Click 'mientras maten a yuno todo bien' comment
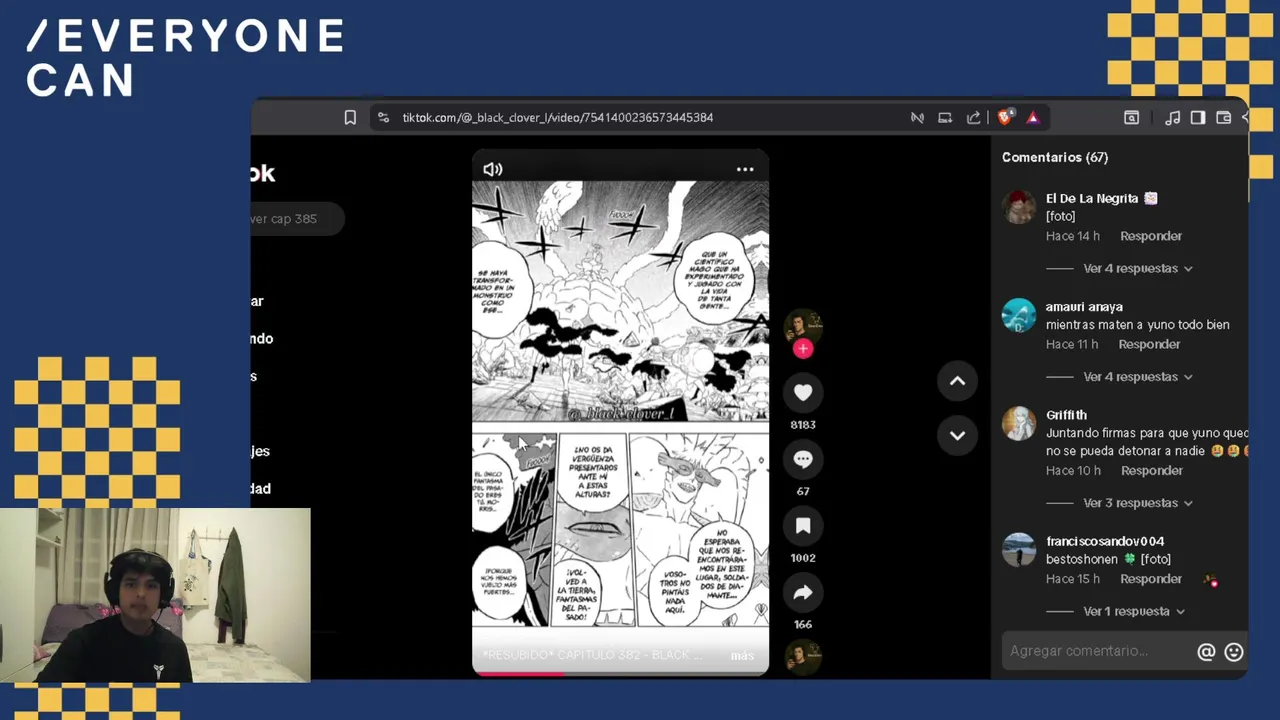This screenshot has width=1280, height=720. pos(1138,325)
